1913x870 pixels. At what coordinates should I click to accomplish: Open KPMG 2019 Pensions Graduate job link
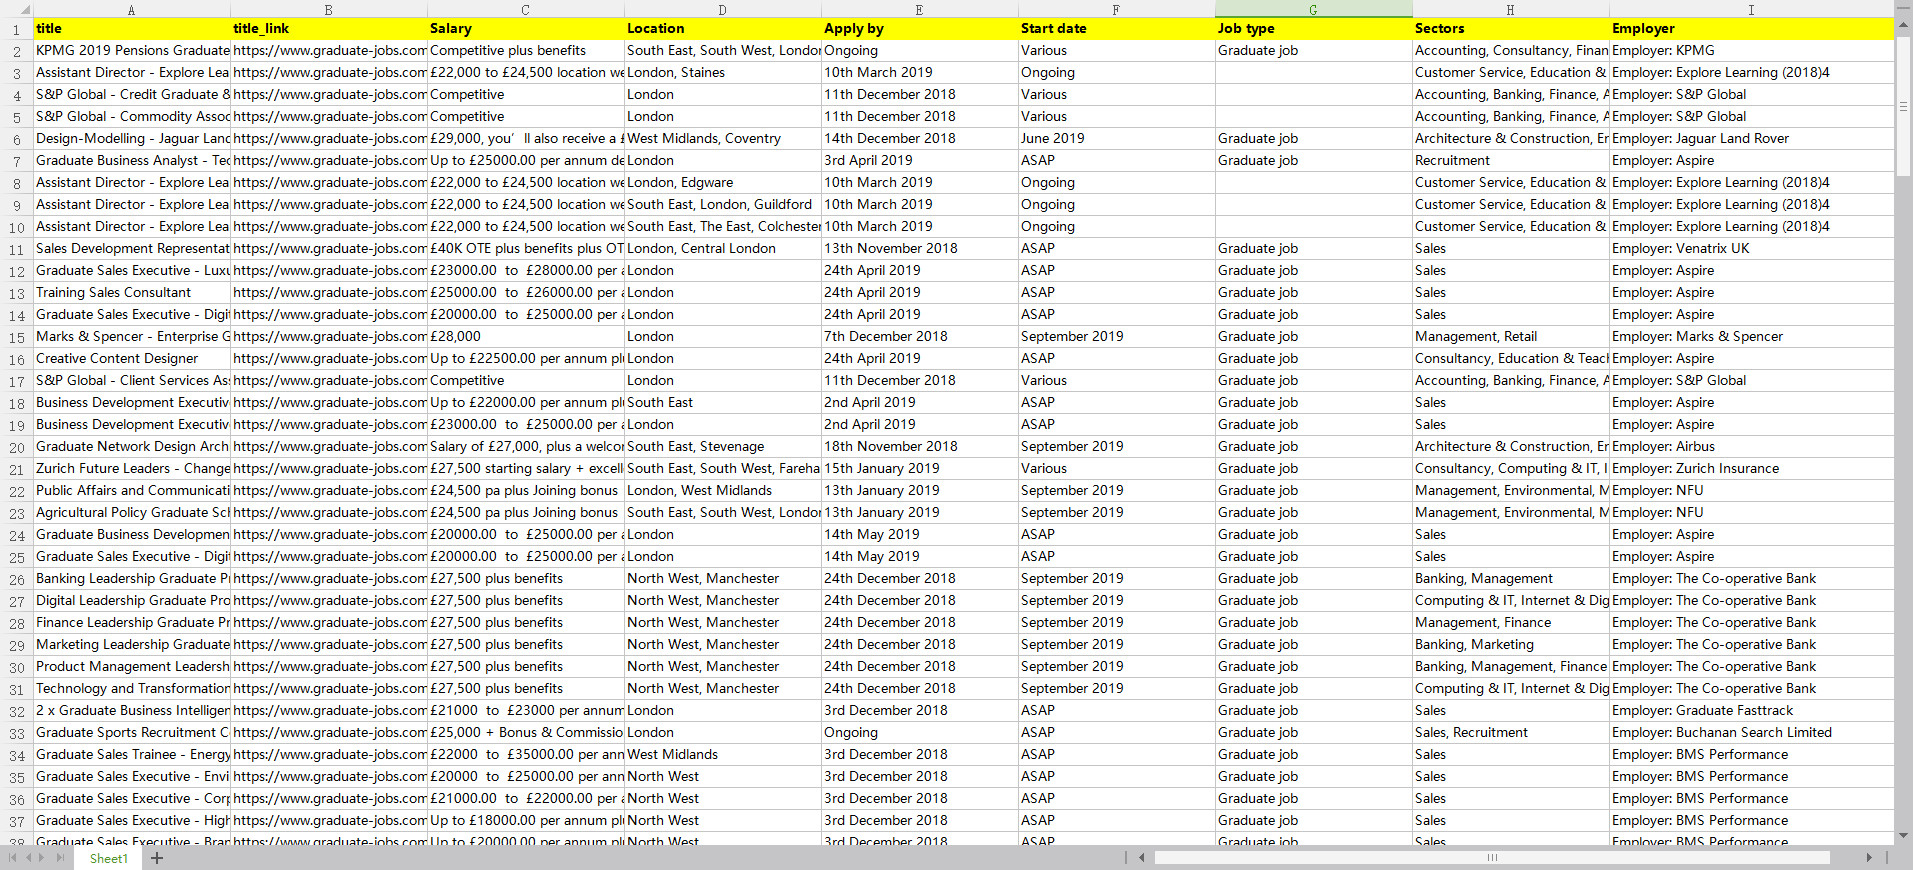pos(329,51)
